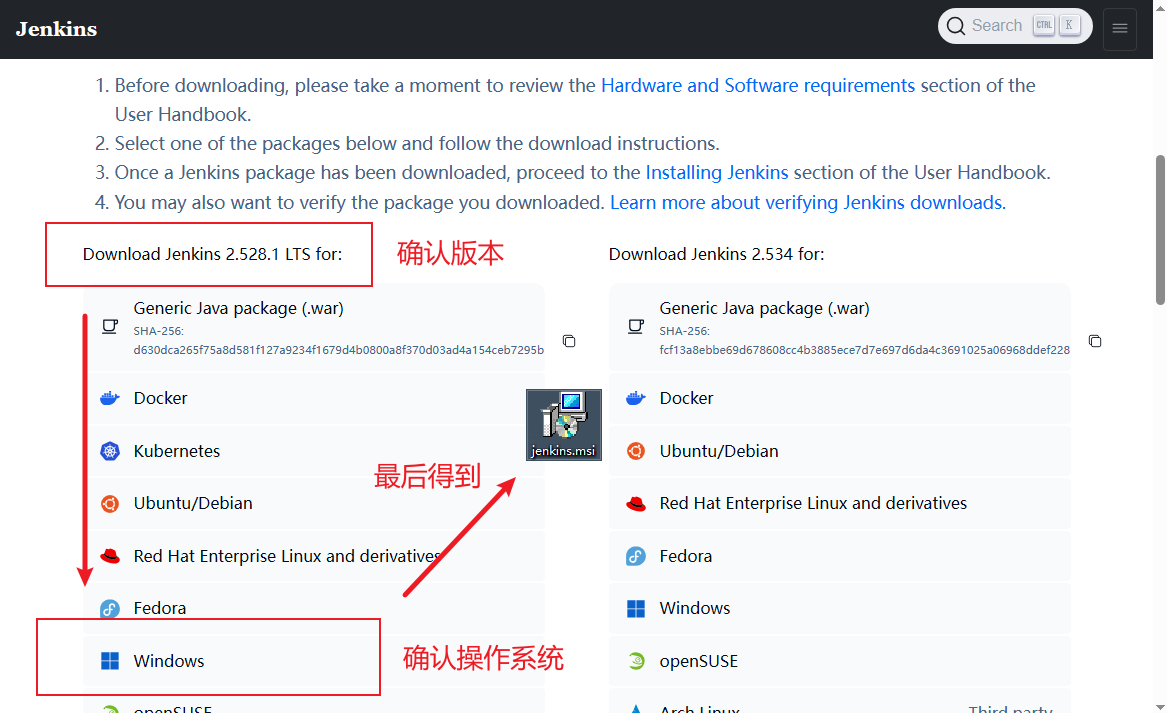Select Kubernetes download option

tap(313, 451)
